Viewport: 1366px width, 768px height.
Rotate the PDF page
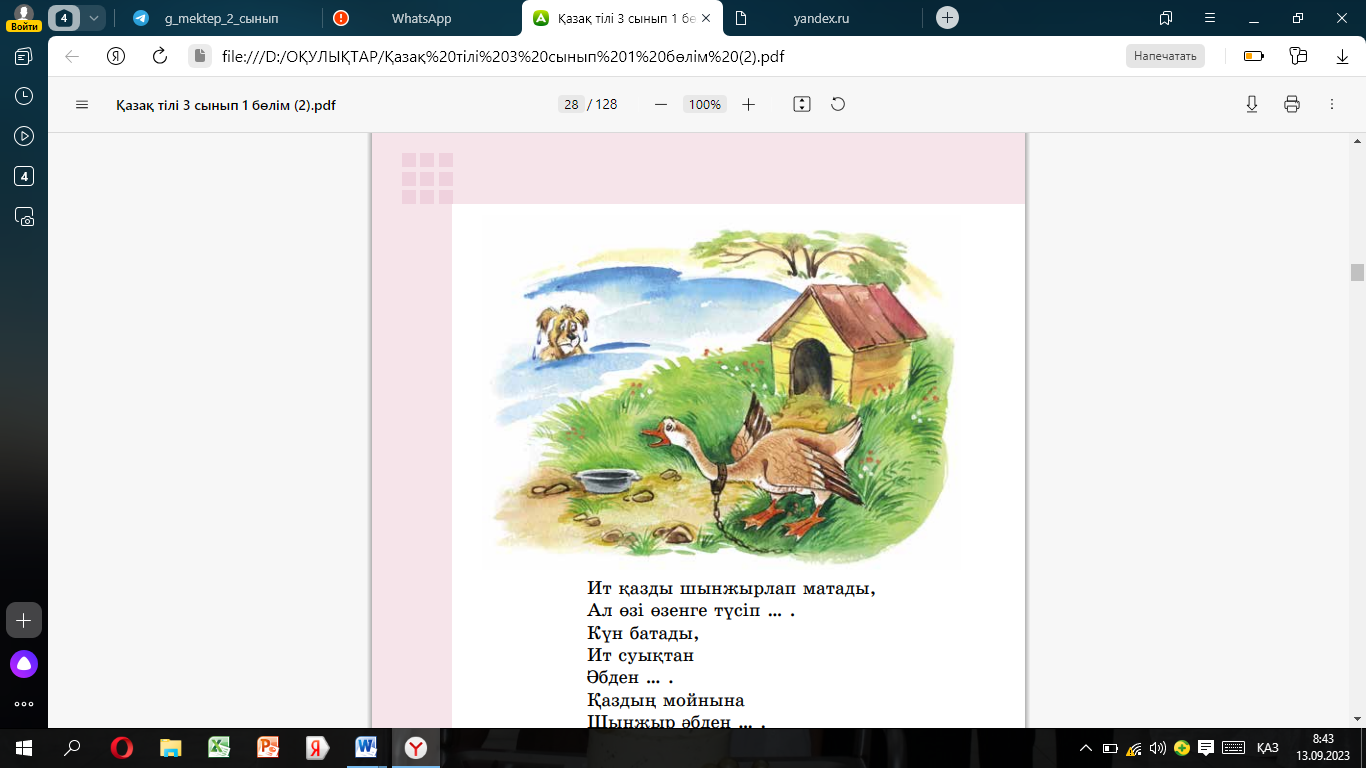click(838, 104)
